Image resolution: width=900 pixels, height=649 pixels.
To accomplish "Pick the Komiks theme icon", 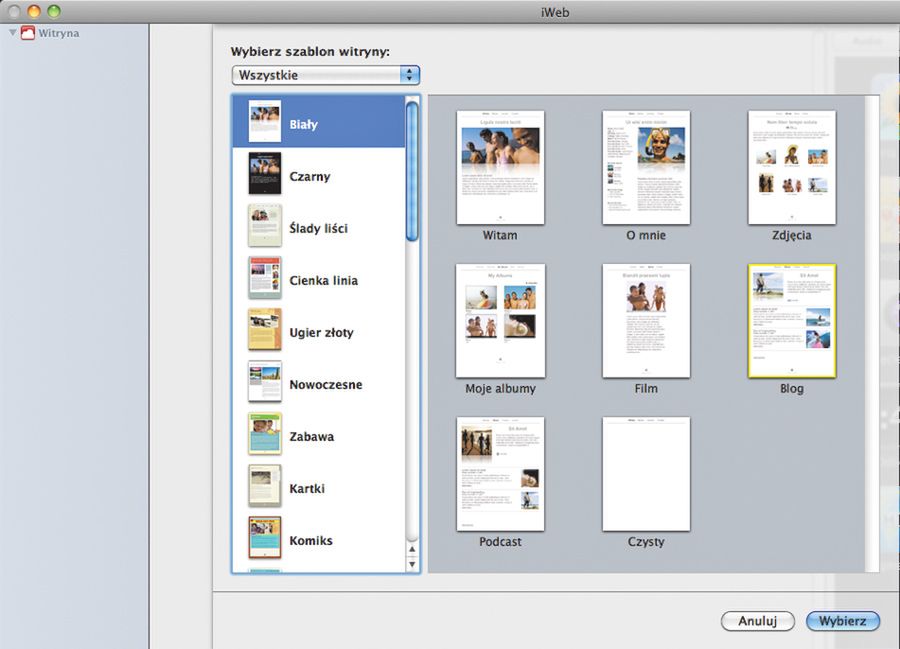I will click(x=265, y=537).
